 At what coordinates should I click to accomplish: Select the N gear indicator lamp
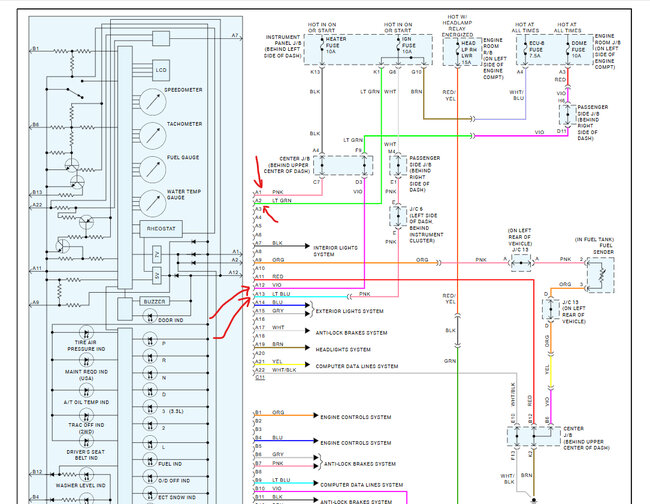coord(150,373)
